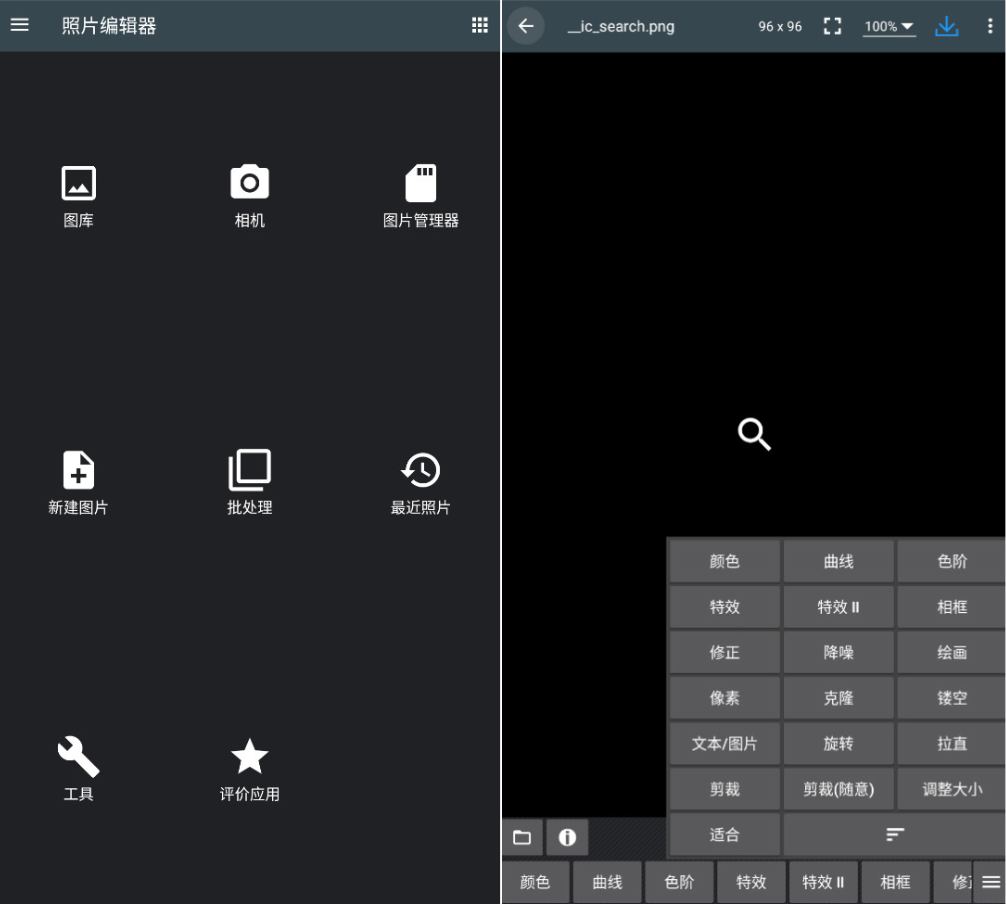The image size is (1006, 904).
Task: Launch the 相机 camera icon
Action: pyautogui.click(x=249, y=183)
